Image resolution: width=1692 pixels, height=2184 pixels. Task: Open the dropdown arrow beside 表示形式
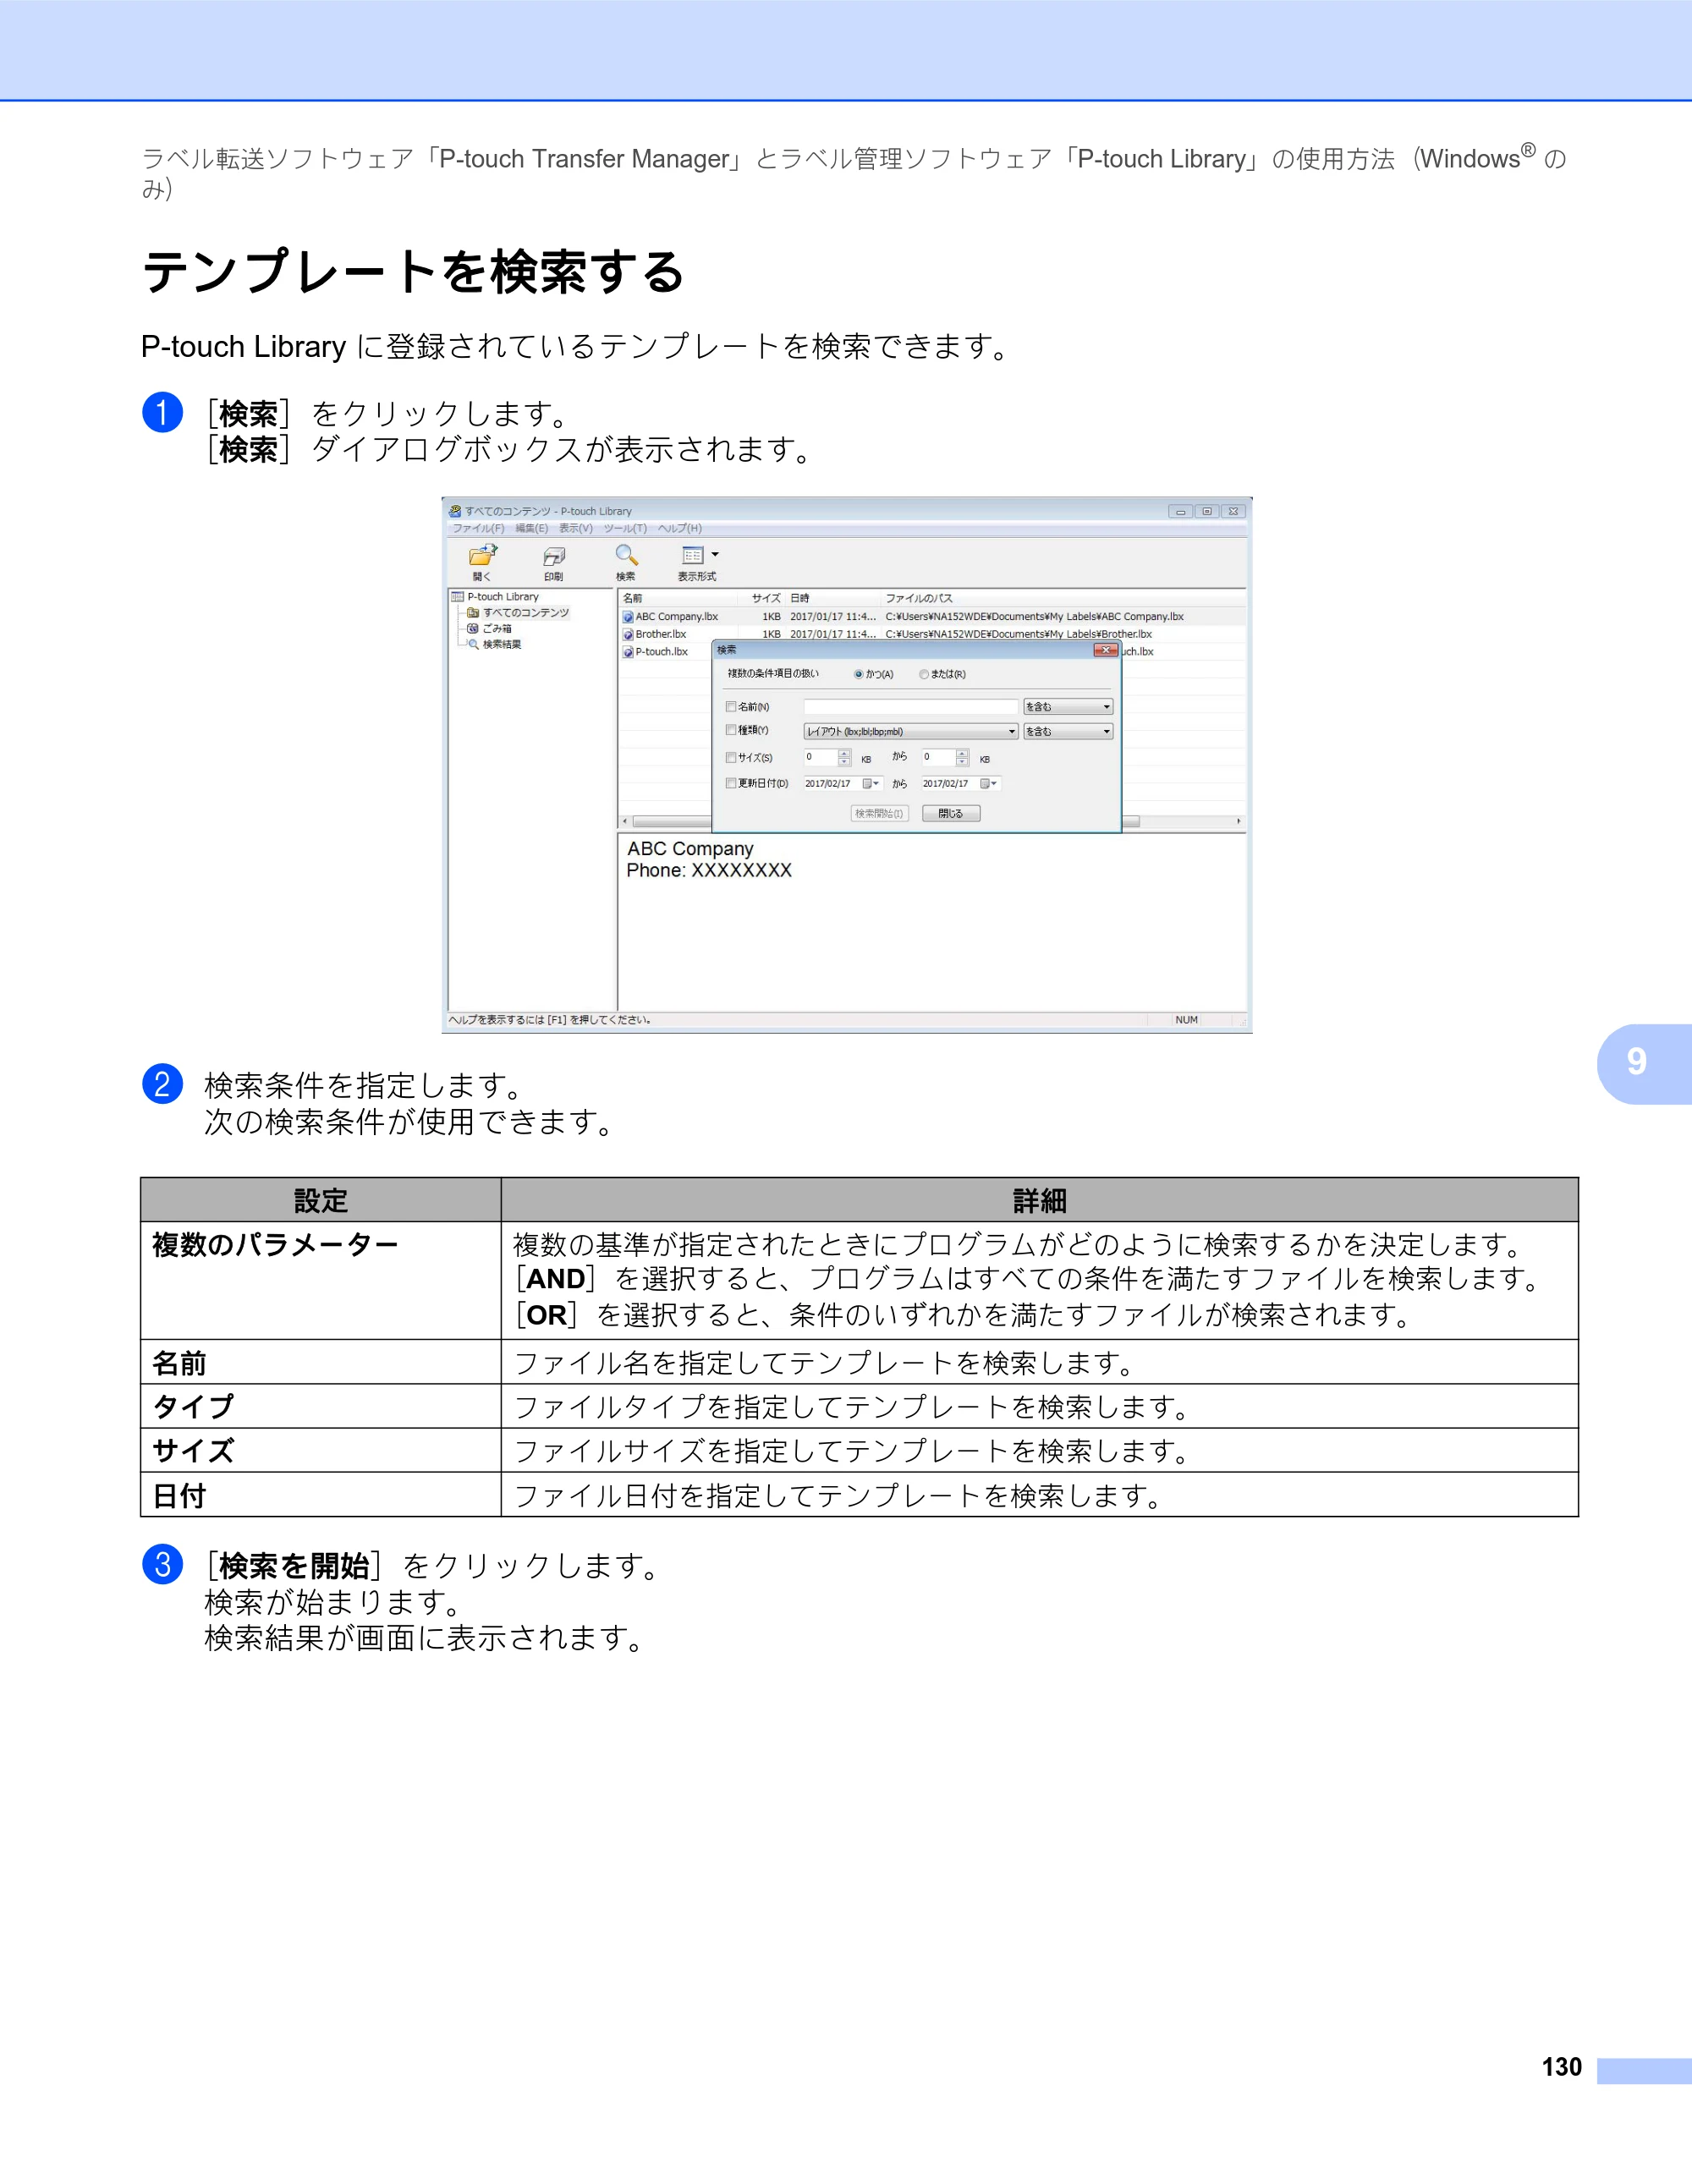tap(715, 554)
